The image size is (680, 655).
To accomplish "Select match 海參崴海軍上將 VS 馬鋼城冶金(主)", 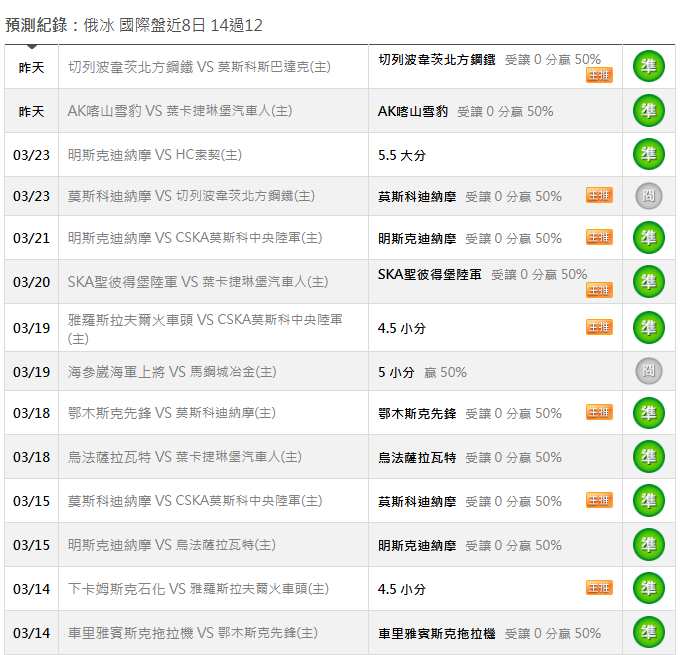I will click(172, 372).
